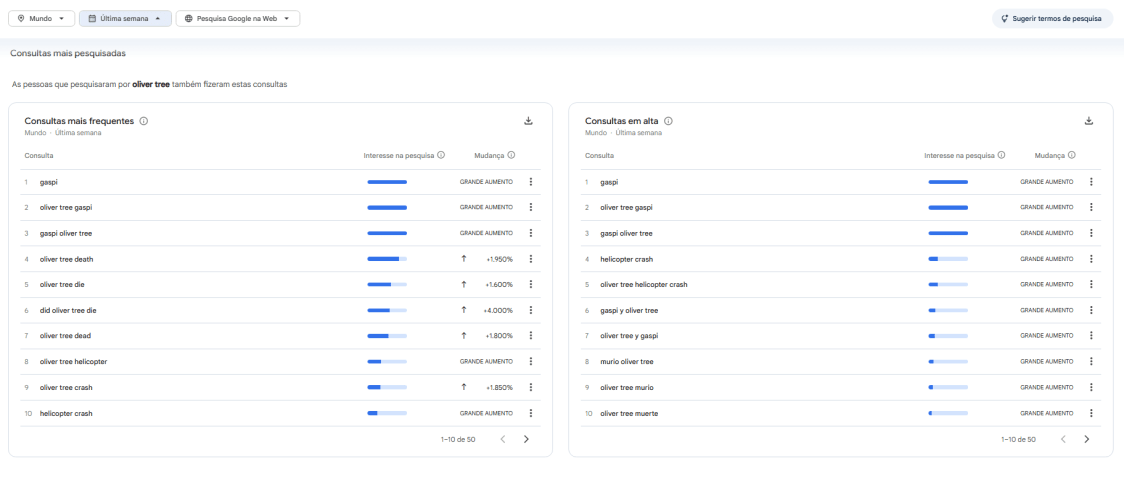This screenshot has width=1124, height=477.
Task: Click the +1.600% change value
Action: [499, 285]
